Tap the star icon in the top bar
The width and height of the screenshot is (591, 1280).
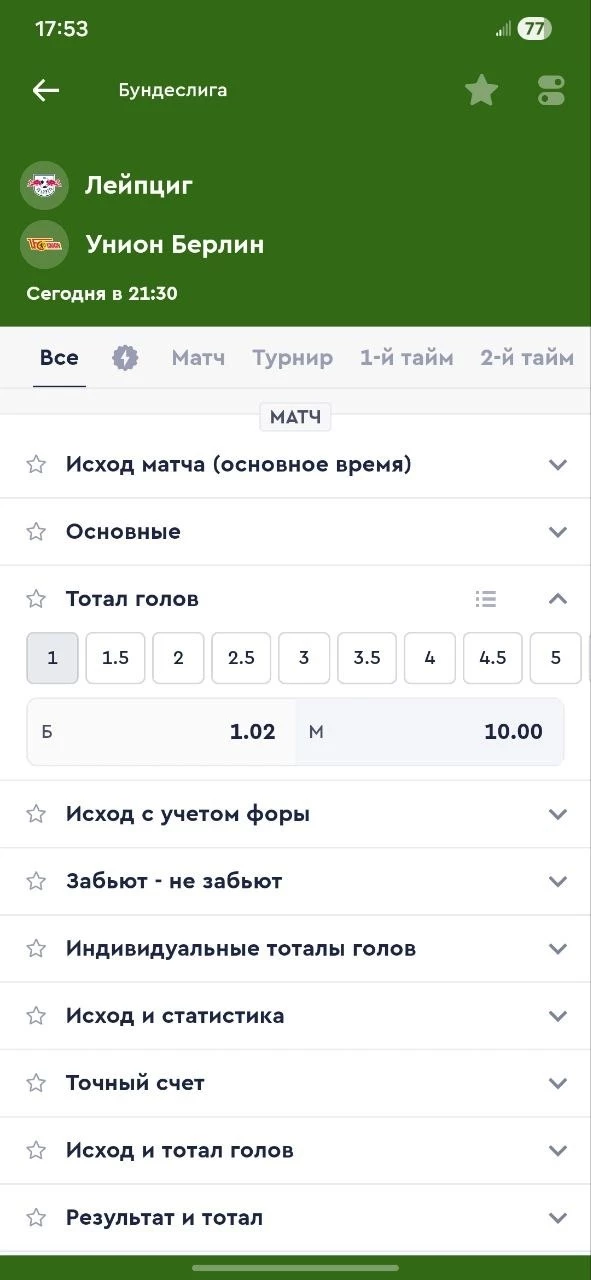pyautogui.click(x=481, y=90)
